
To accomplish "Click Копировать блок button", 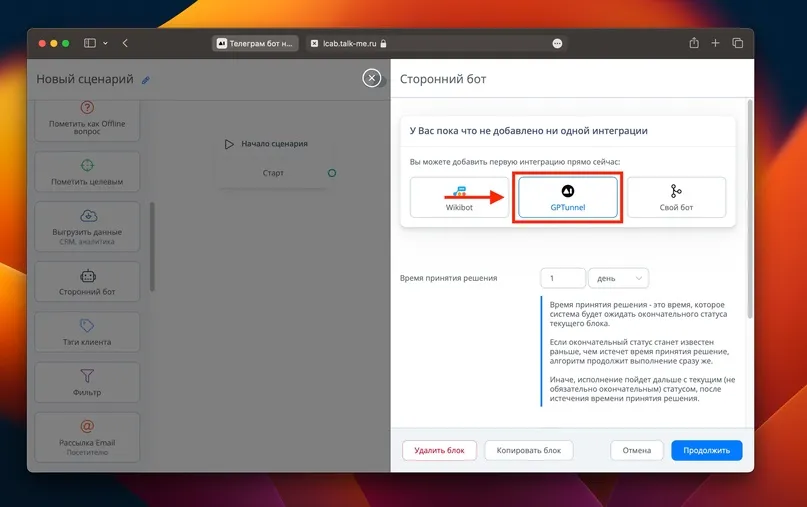I will [x=529, y=450].
